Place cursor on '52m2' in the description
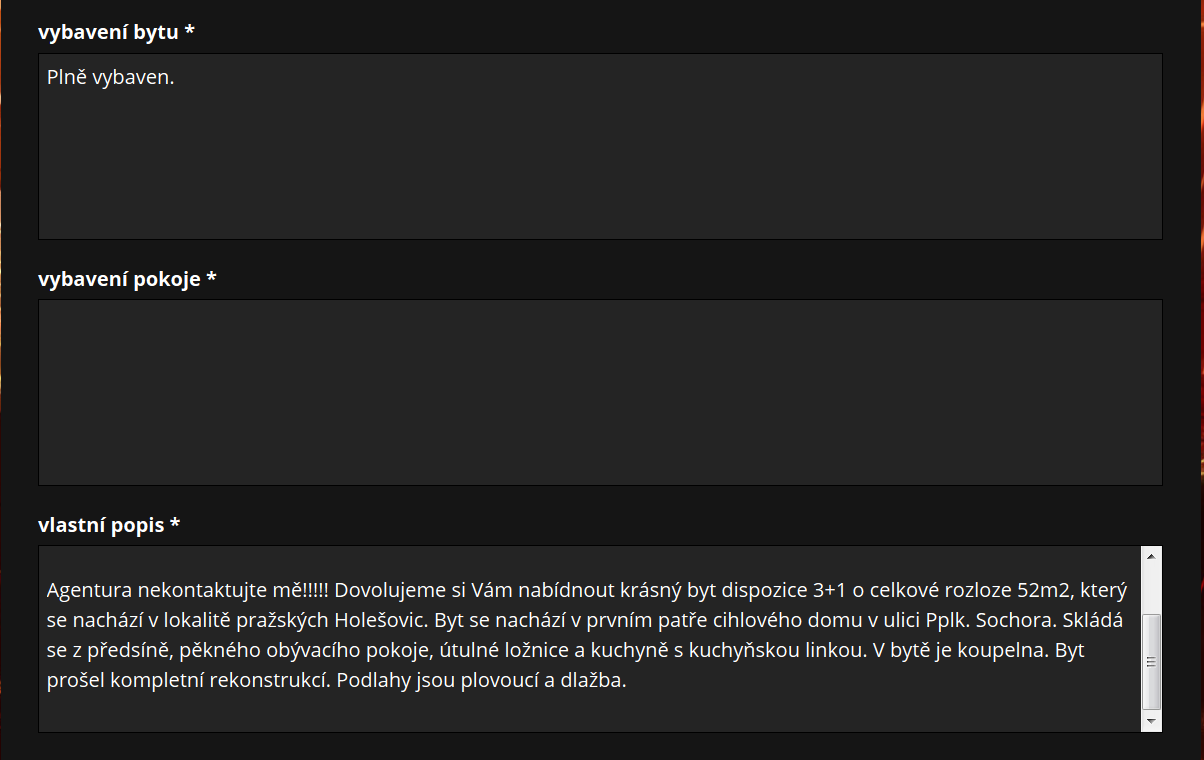 click(1043, 591)
